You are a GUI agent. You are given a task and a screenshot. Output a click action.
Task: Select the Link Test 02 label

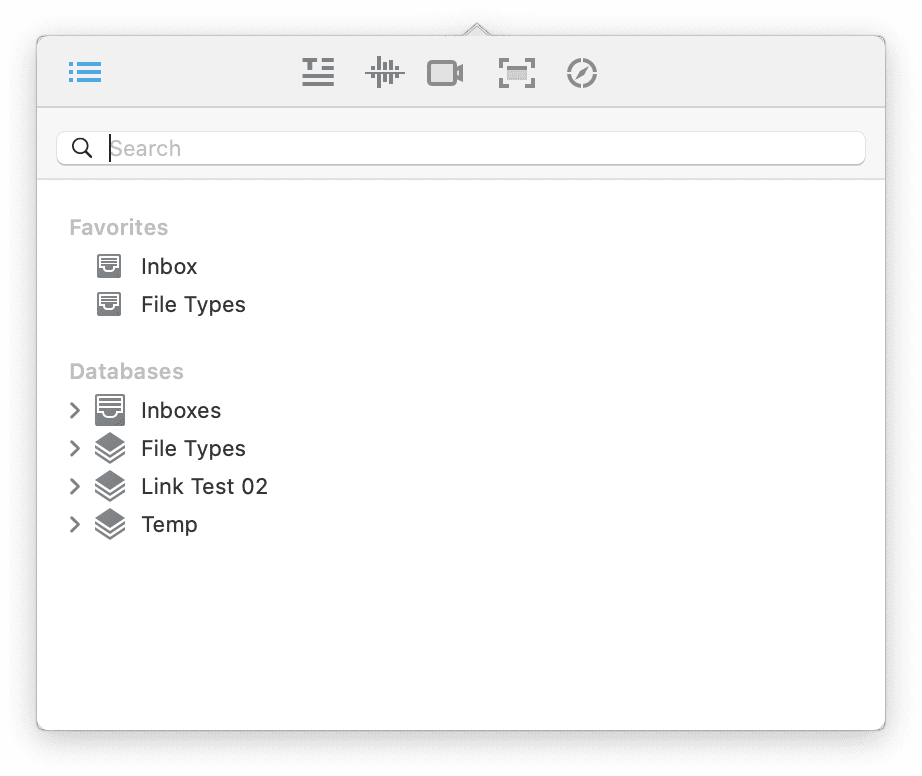tap(204, 486)
